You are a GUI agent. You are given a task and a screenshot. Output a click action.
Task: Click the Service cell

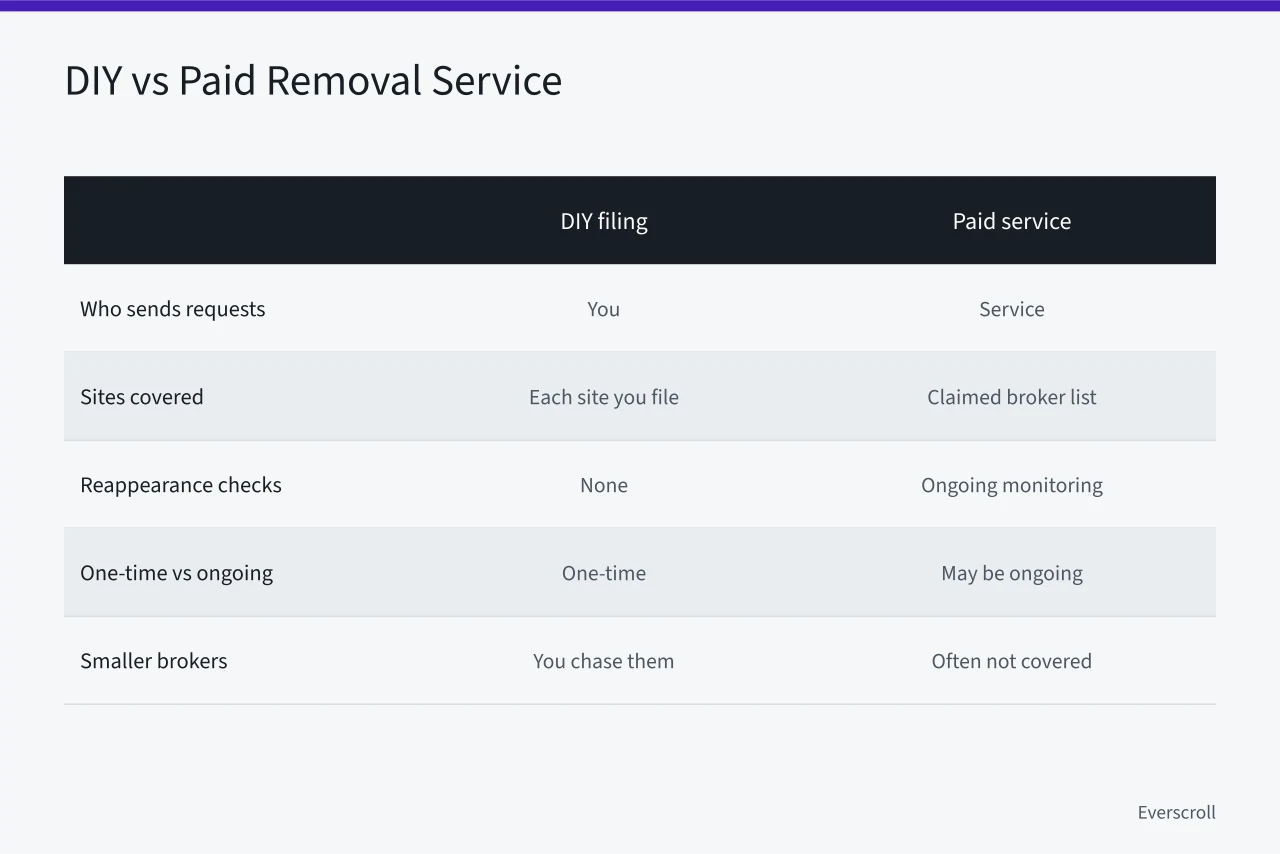click(x=1011, y=309)
